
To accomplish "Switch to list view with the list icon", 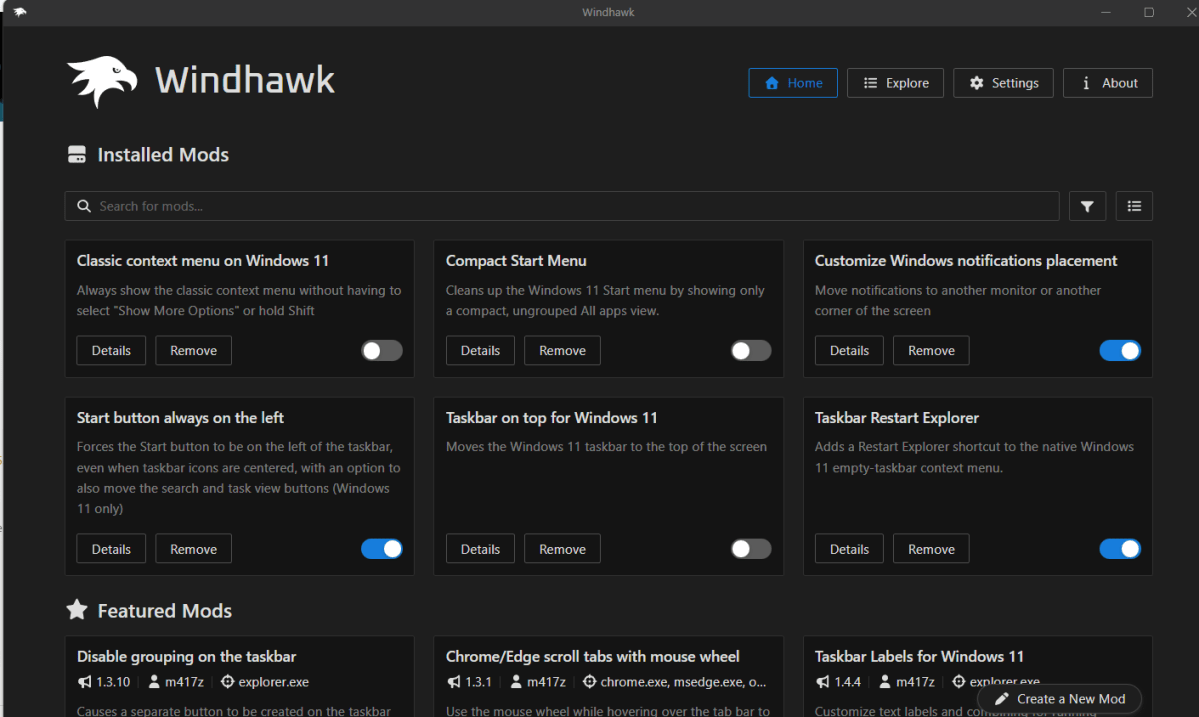I will coord(1134,206).
